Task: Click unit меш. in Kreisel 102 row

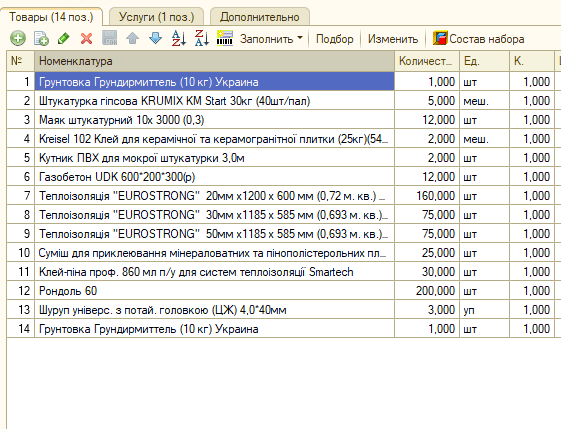Action: (484, 139)
